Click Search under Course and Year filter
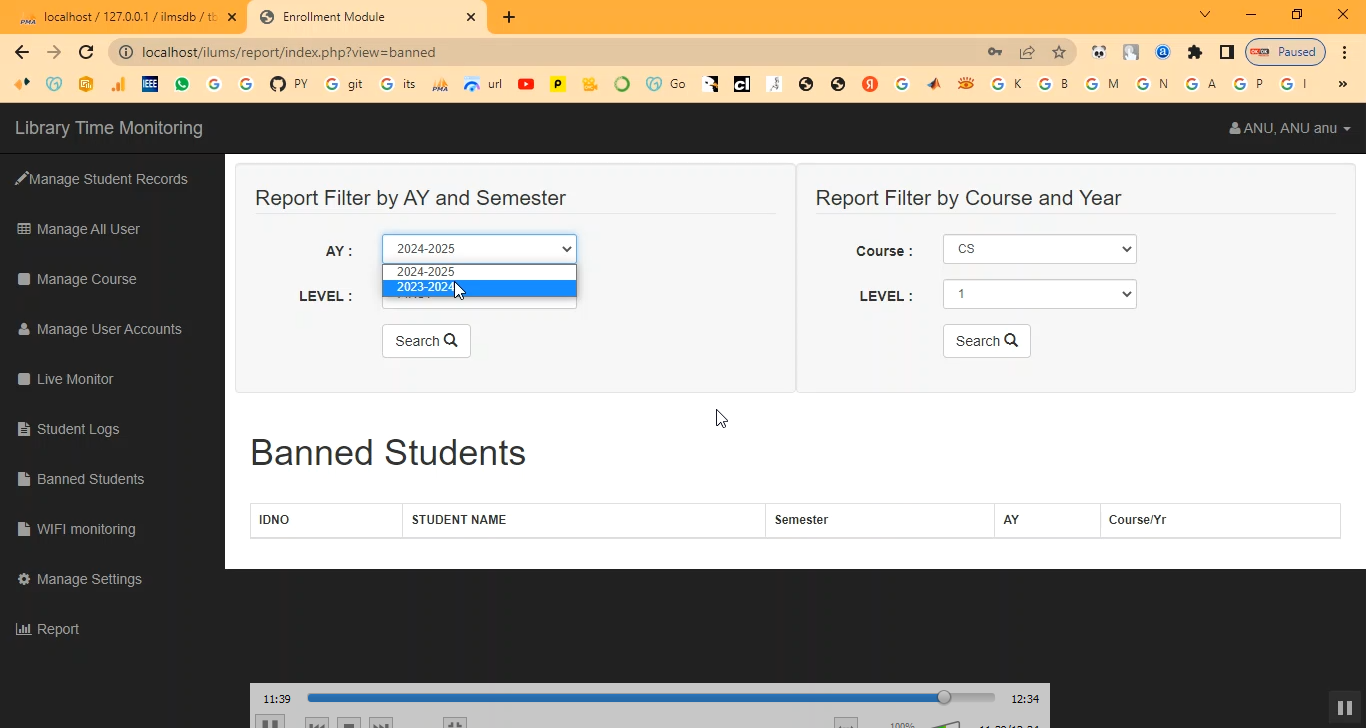The width and height of the screenshot is (1366, 728). click(986, 341)
